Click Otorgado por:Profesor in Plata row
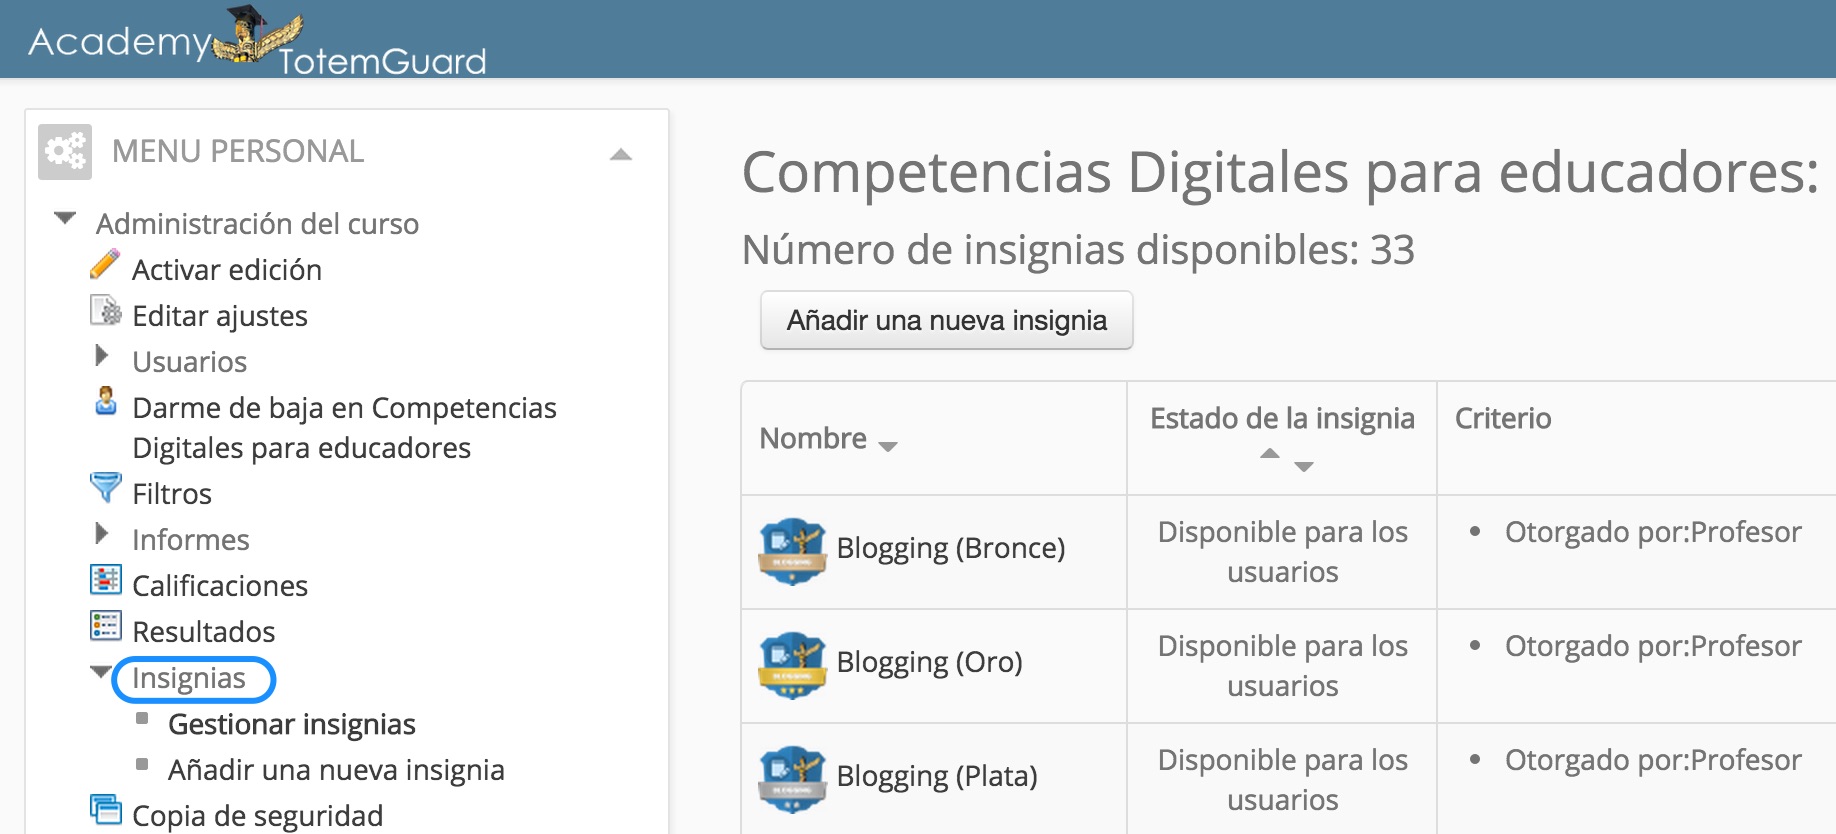The height and width of the screenshot is (834, 1836). (1653, 760)
